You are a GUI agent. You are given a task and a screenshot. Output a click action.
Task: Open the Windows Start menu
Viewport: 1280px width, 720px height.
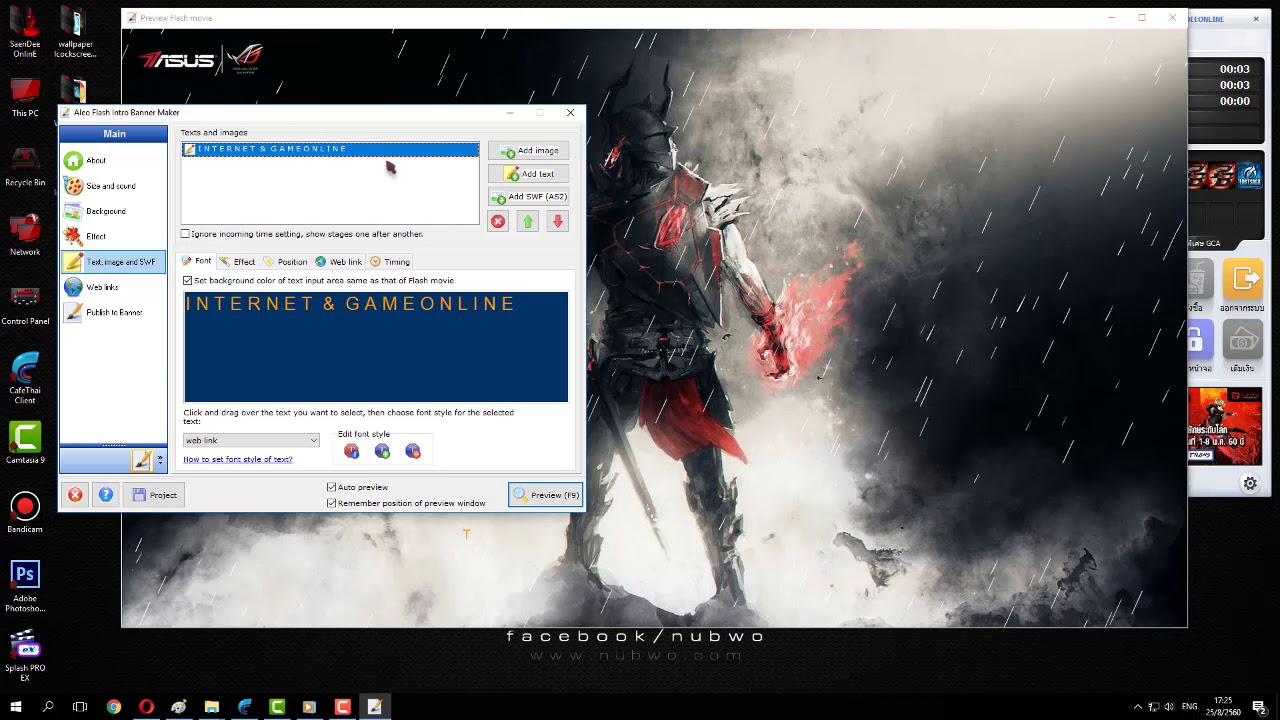point(15,707)
